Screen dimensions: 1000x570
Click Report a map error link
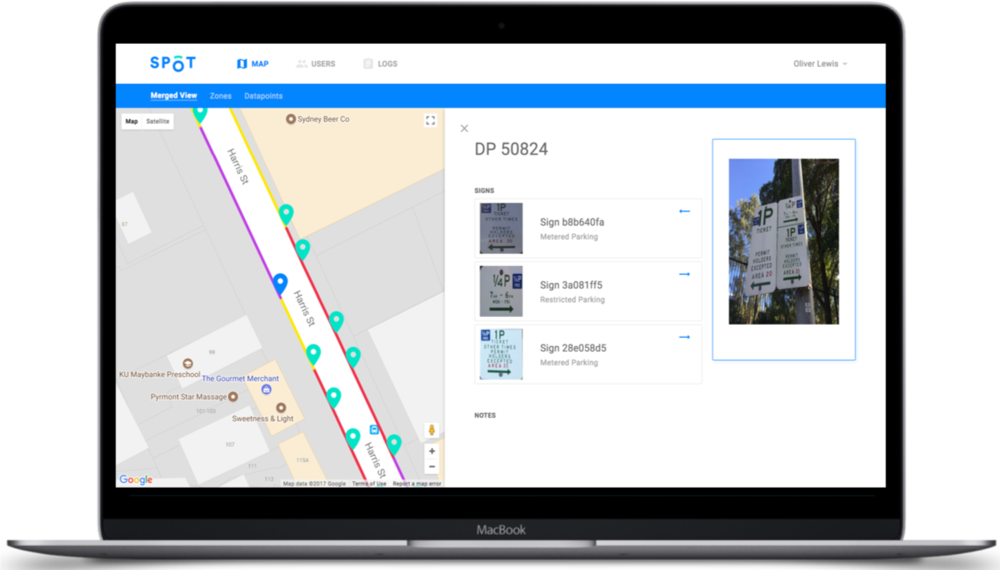click(417, 484)
